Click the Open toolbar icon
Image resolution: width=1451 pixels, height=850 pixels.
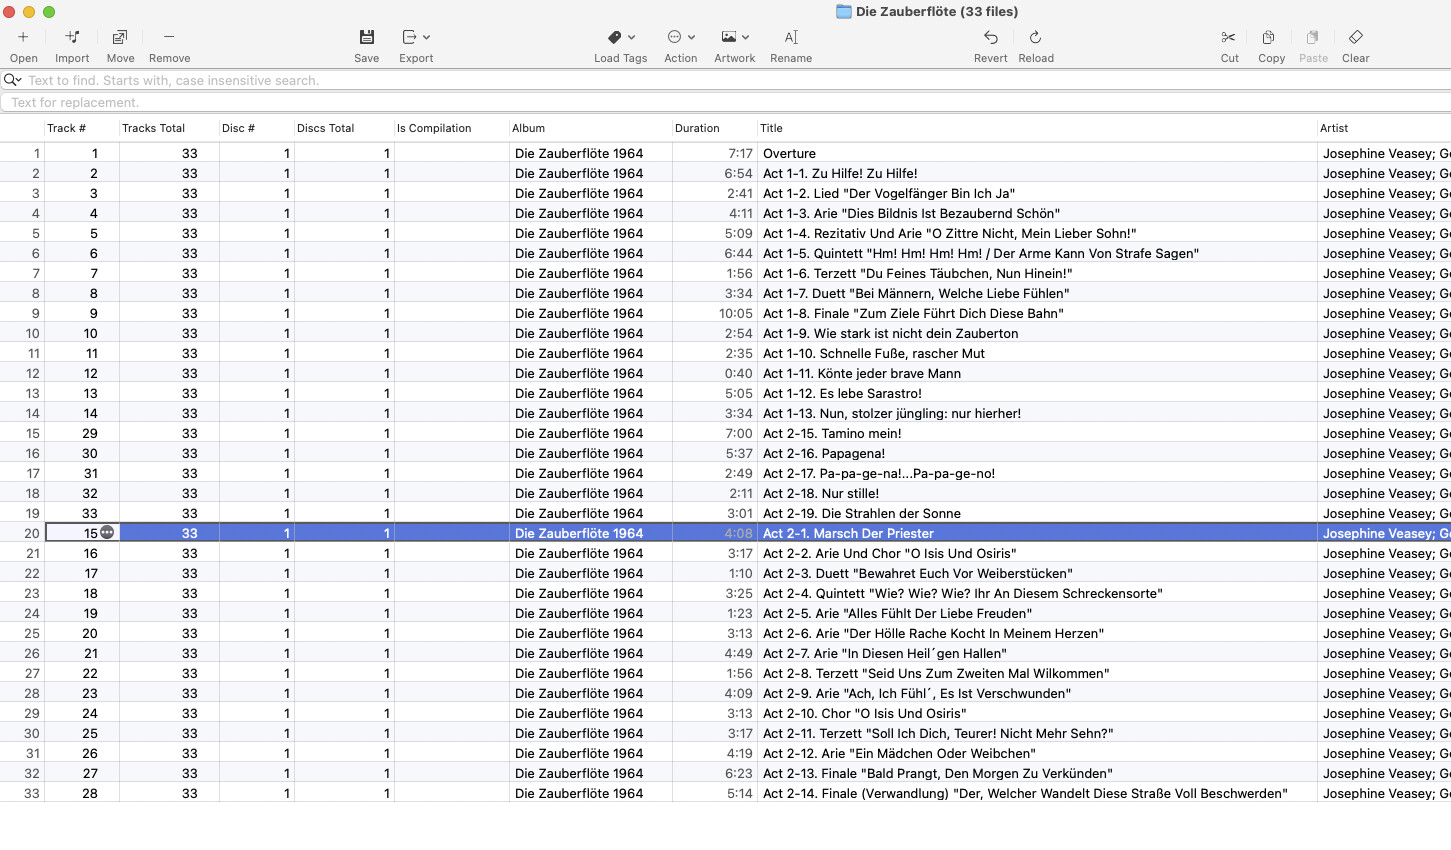point(23,38)
